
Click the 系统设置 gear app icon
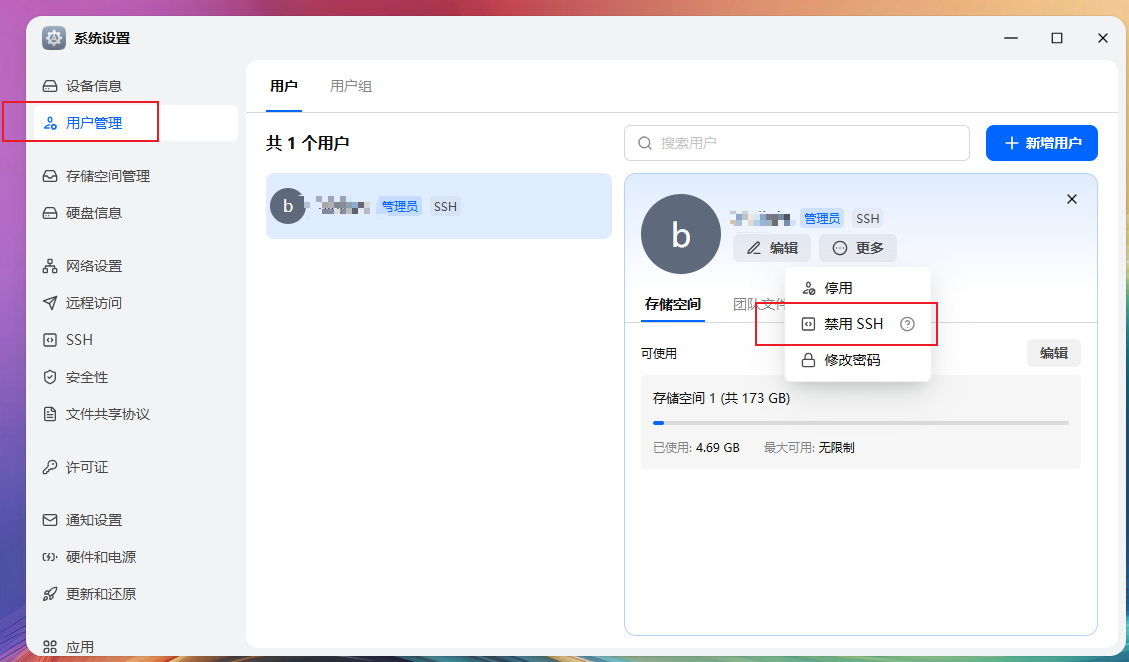54,38
